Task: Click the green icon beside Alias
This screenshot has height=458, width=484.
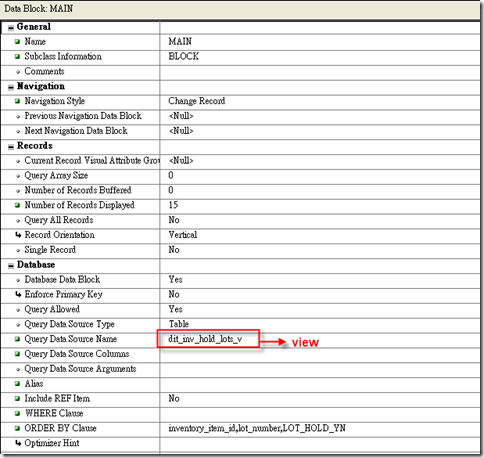Action: coord(18,384)
